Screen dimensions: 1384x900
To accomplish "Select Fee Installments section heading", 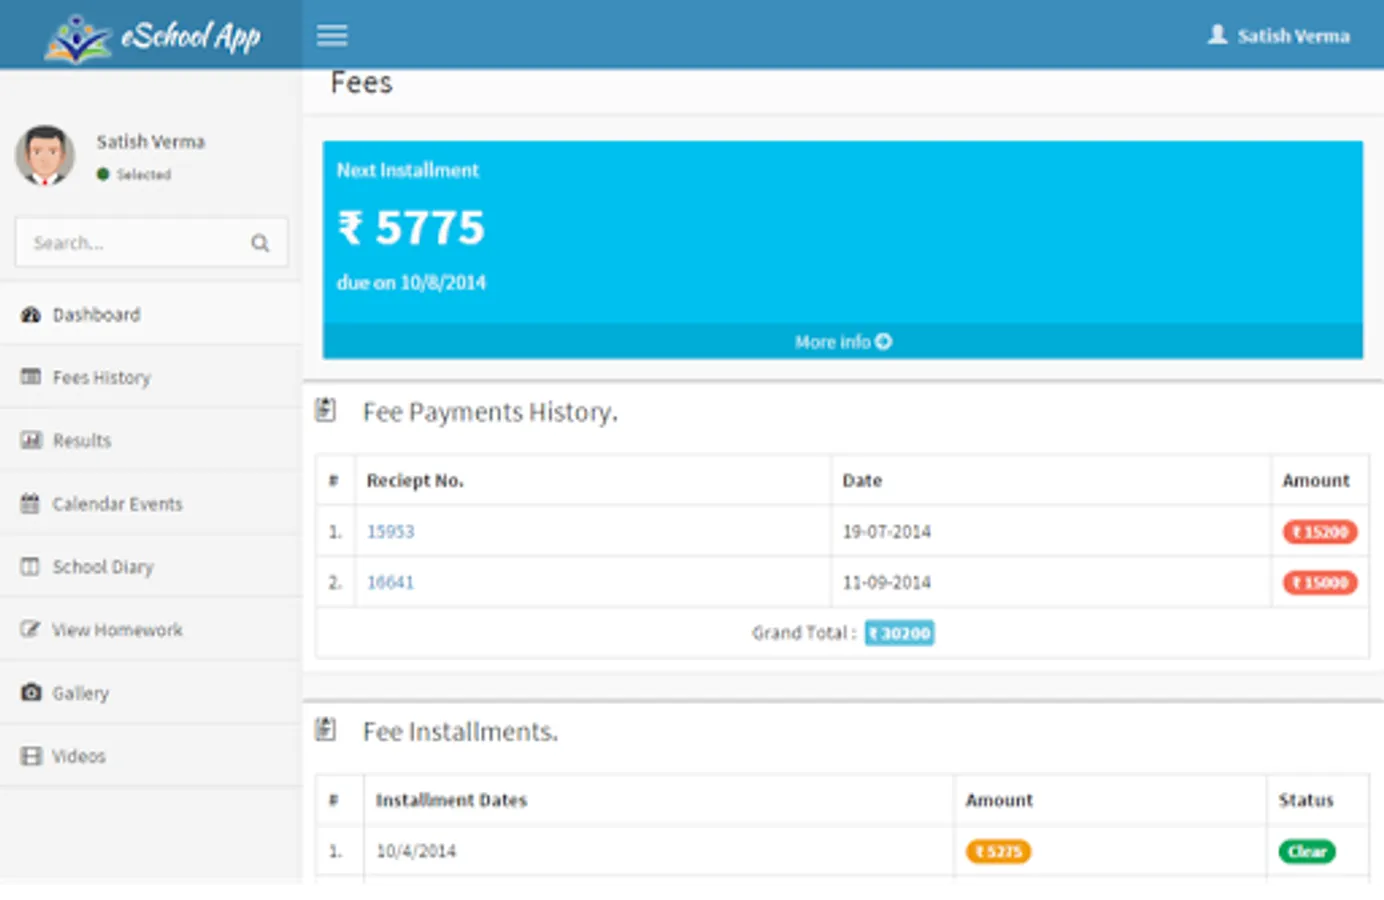I will pyautogui.click(x=461, y=731).
